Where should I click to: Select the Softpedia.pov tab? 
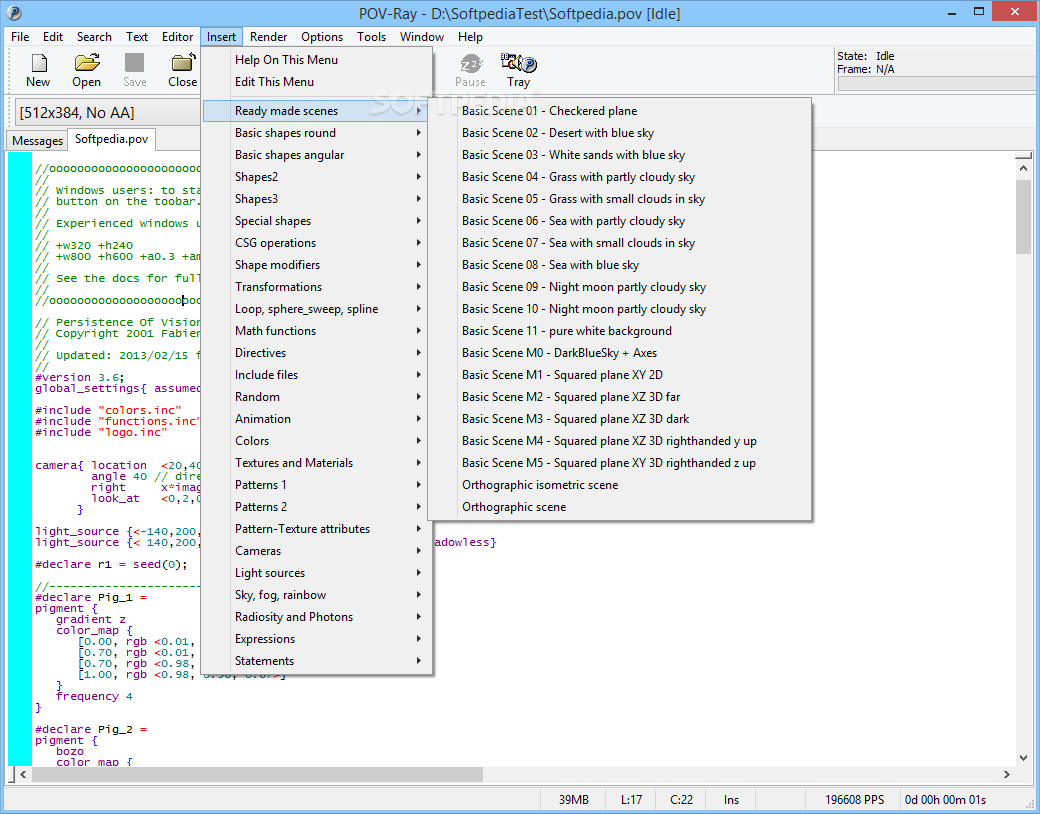[x=111, y=139]
